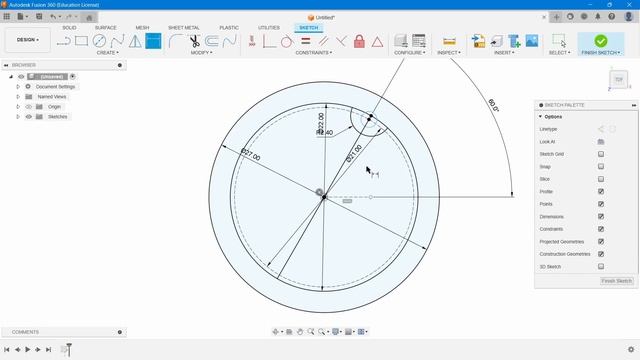Click the Save icon

click(x=39, y=17)
